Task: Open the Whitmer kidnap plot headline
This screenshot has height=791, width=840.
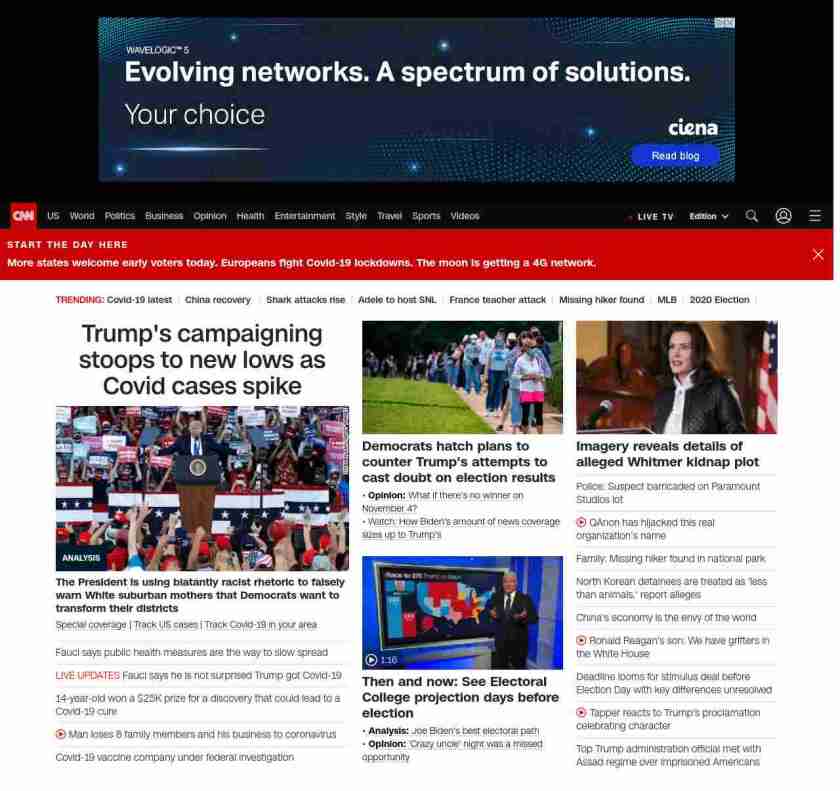Action: 667,454
